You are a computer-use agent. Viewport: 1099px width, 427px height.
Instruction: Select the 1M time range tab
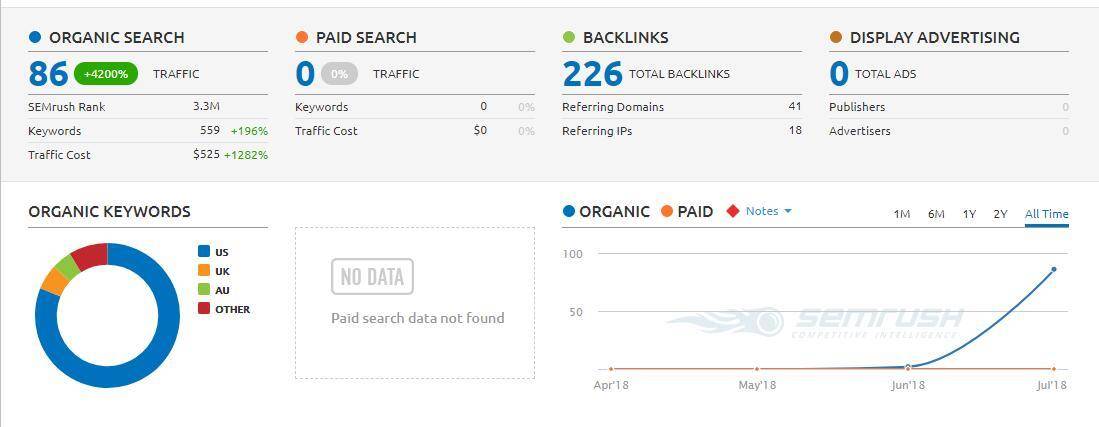[901, 214]
